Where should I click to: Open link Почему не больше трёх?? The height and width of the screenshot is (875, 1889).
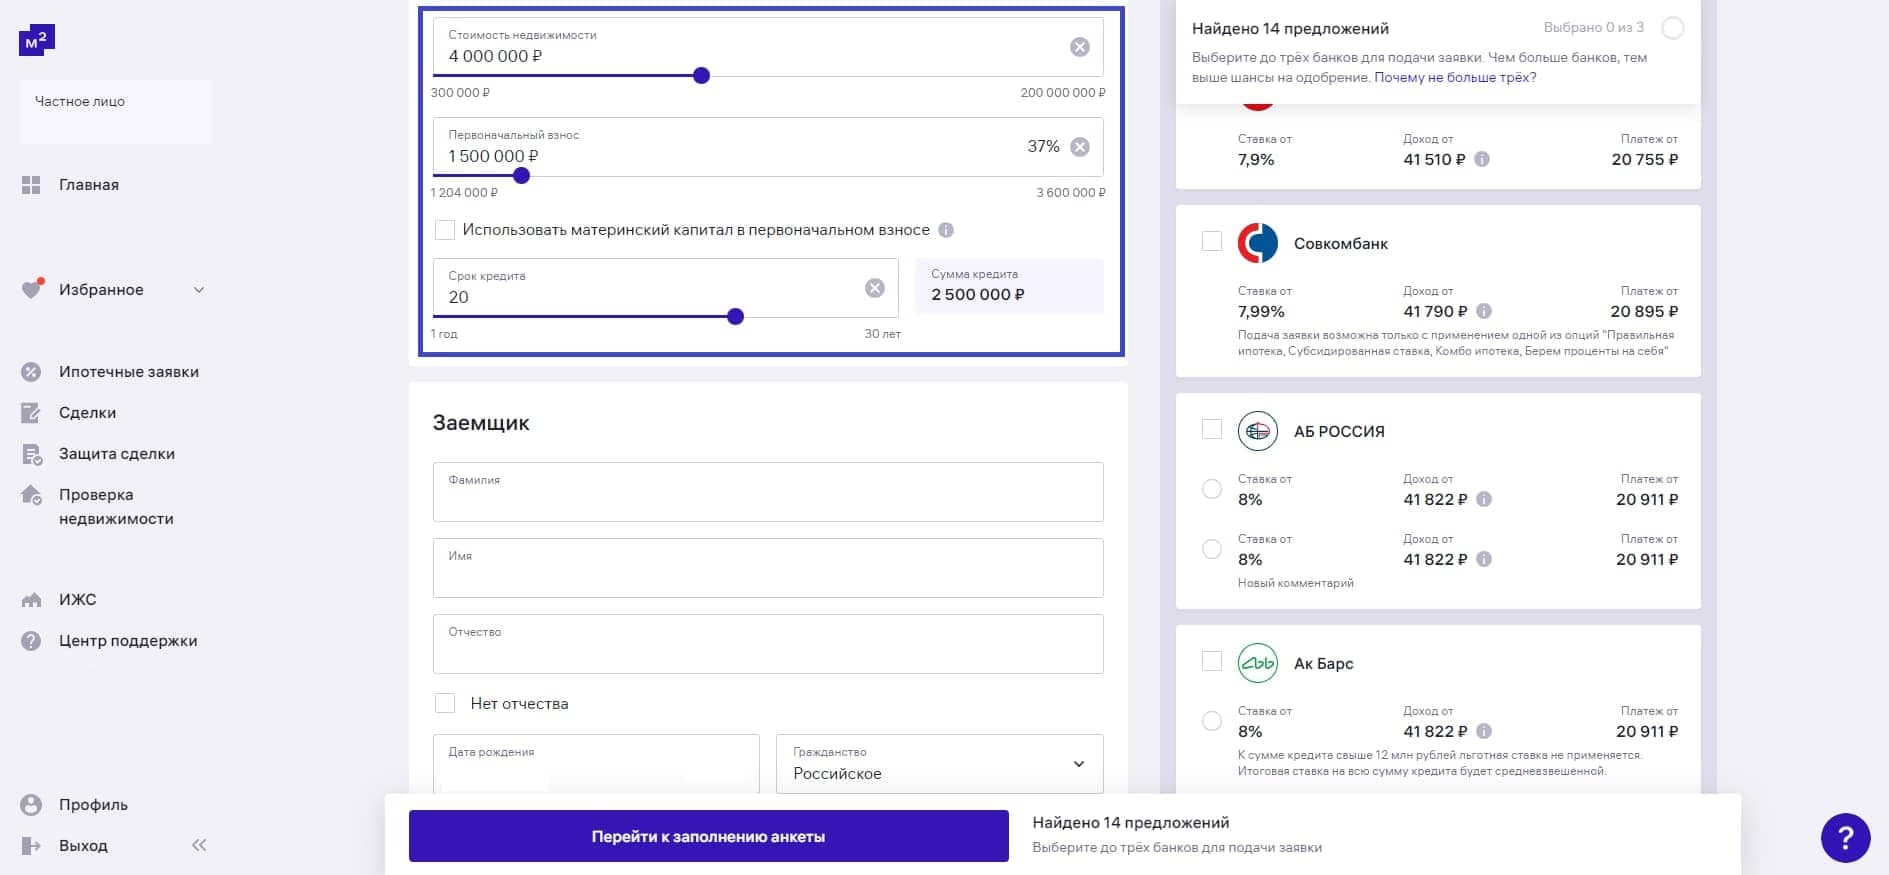pyautogui.click(x=1455, y=77)
